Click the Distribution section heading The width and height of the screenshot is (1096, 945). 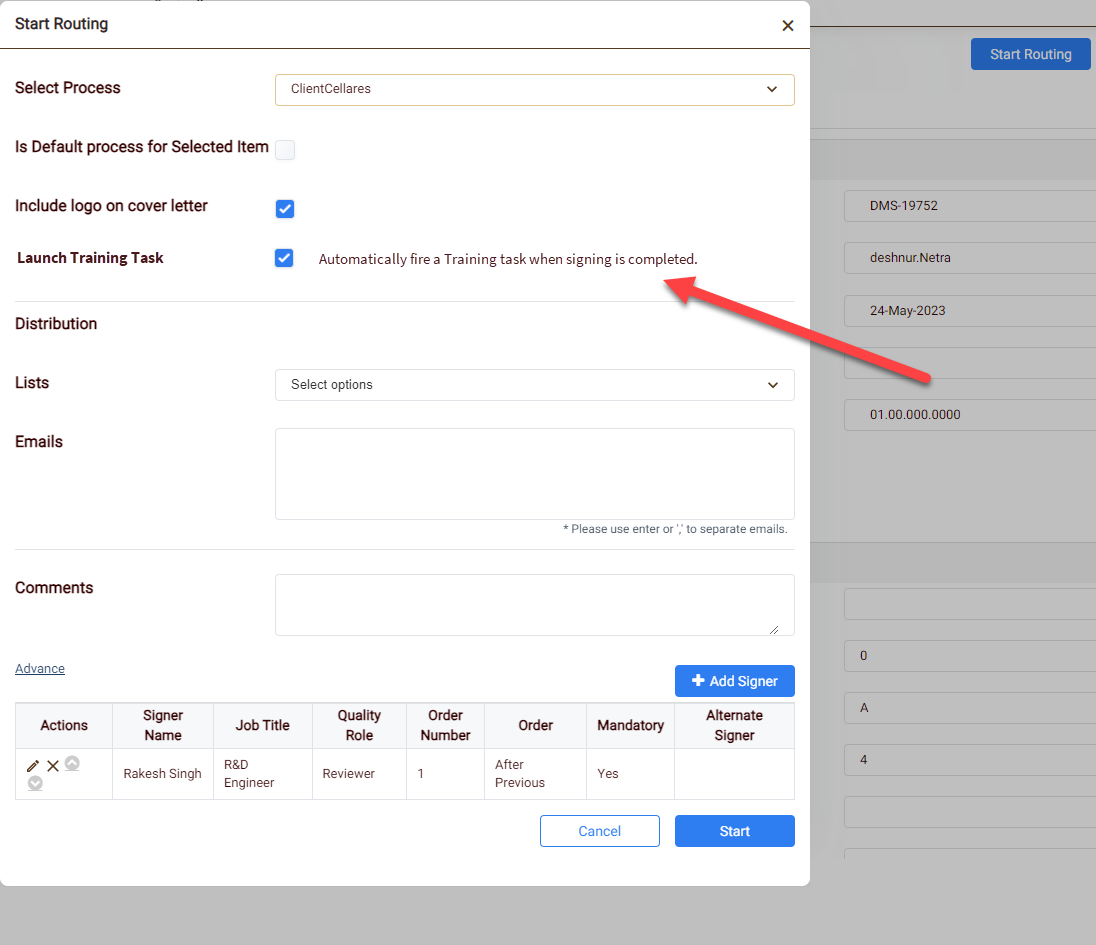56,324
